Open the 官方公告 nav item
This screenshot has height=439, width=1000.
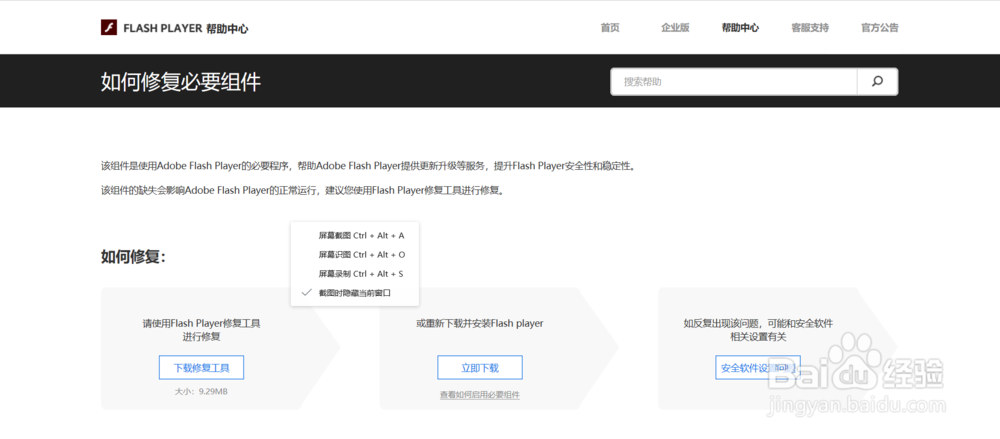coord(879,27)
